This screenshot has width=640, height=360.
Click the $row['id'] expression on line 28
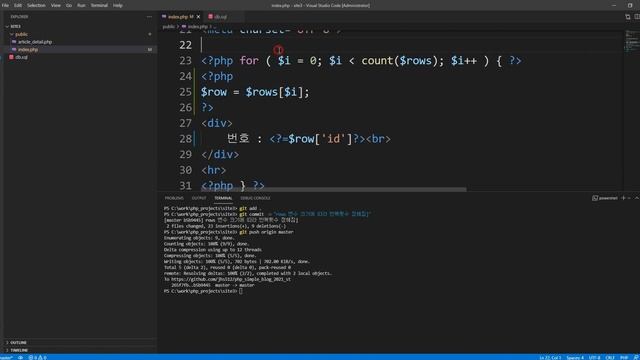(x=320, y=139)
